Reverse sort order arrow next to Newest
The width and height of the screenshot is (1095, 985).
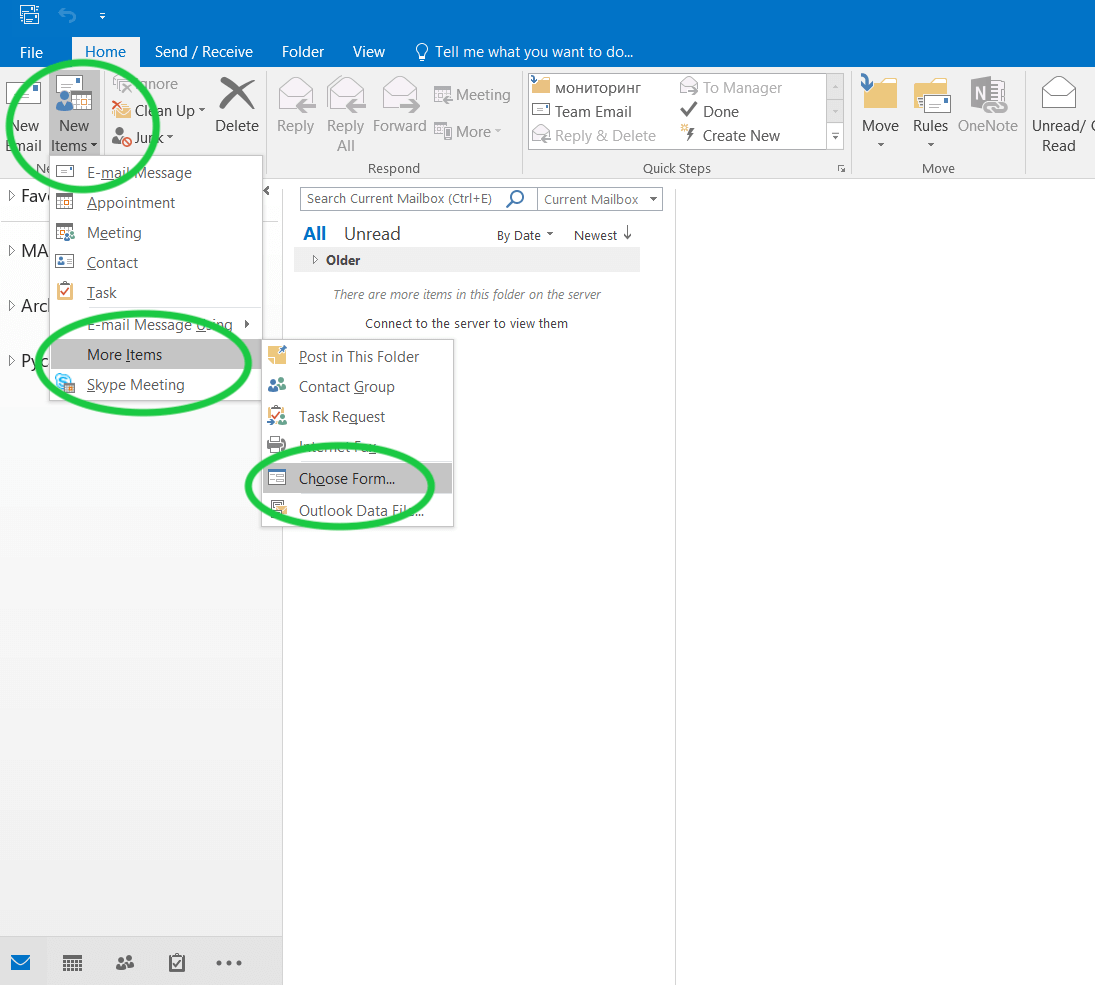point(627,233)
